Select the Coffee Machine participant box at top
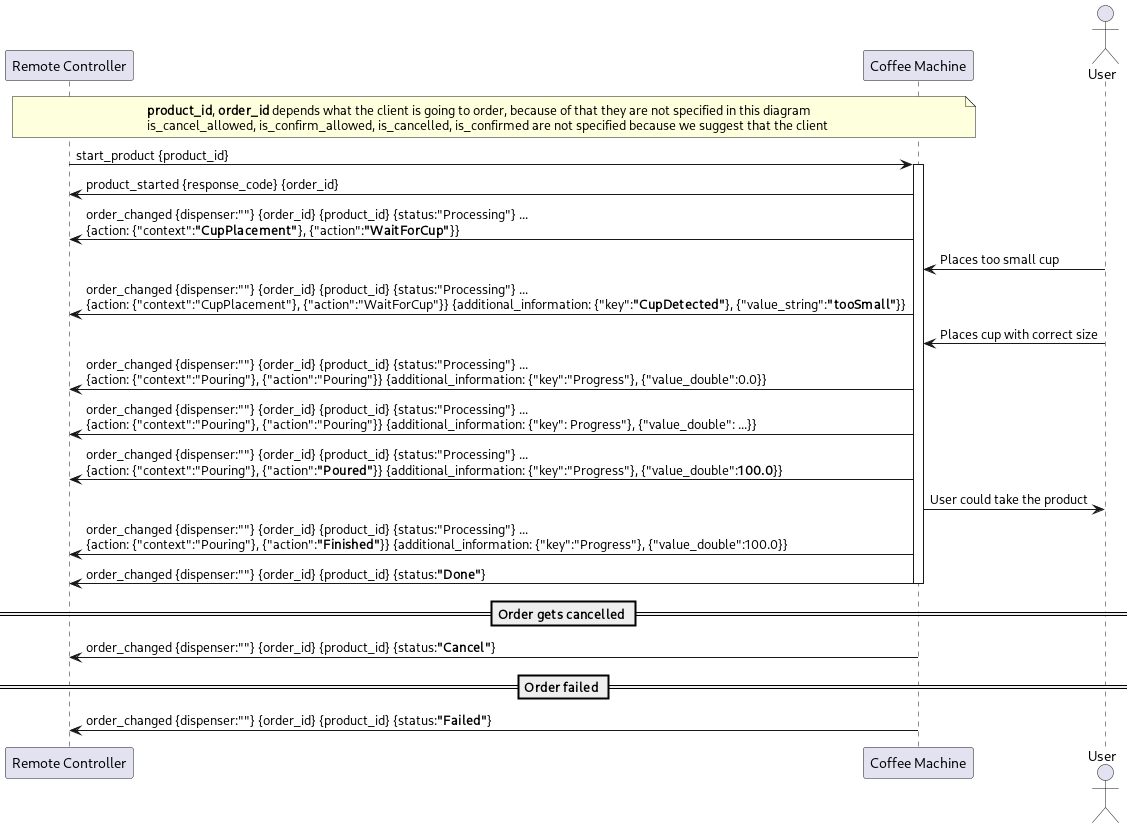The image size is (1133, 828). 917,65
